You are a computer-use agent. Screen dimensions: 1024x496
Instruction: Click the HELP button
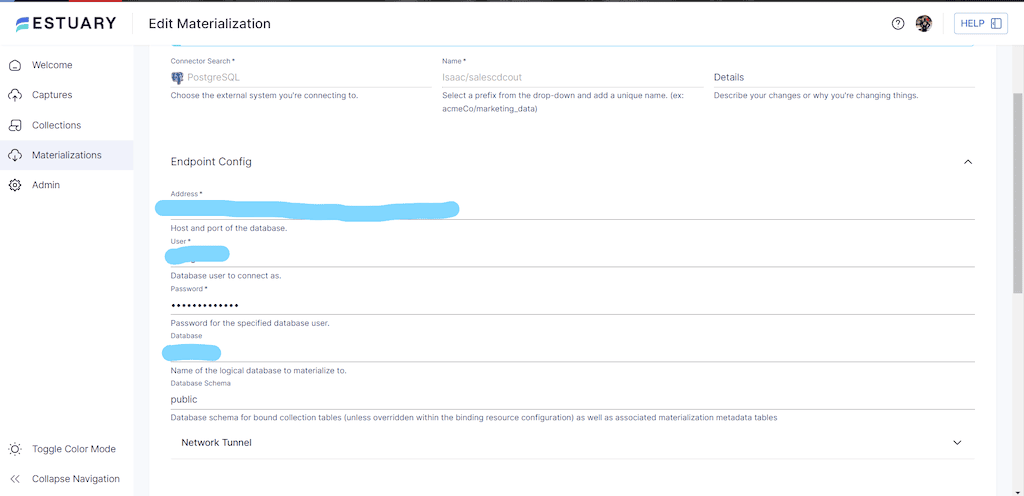pos(980,23)
